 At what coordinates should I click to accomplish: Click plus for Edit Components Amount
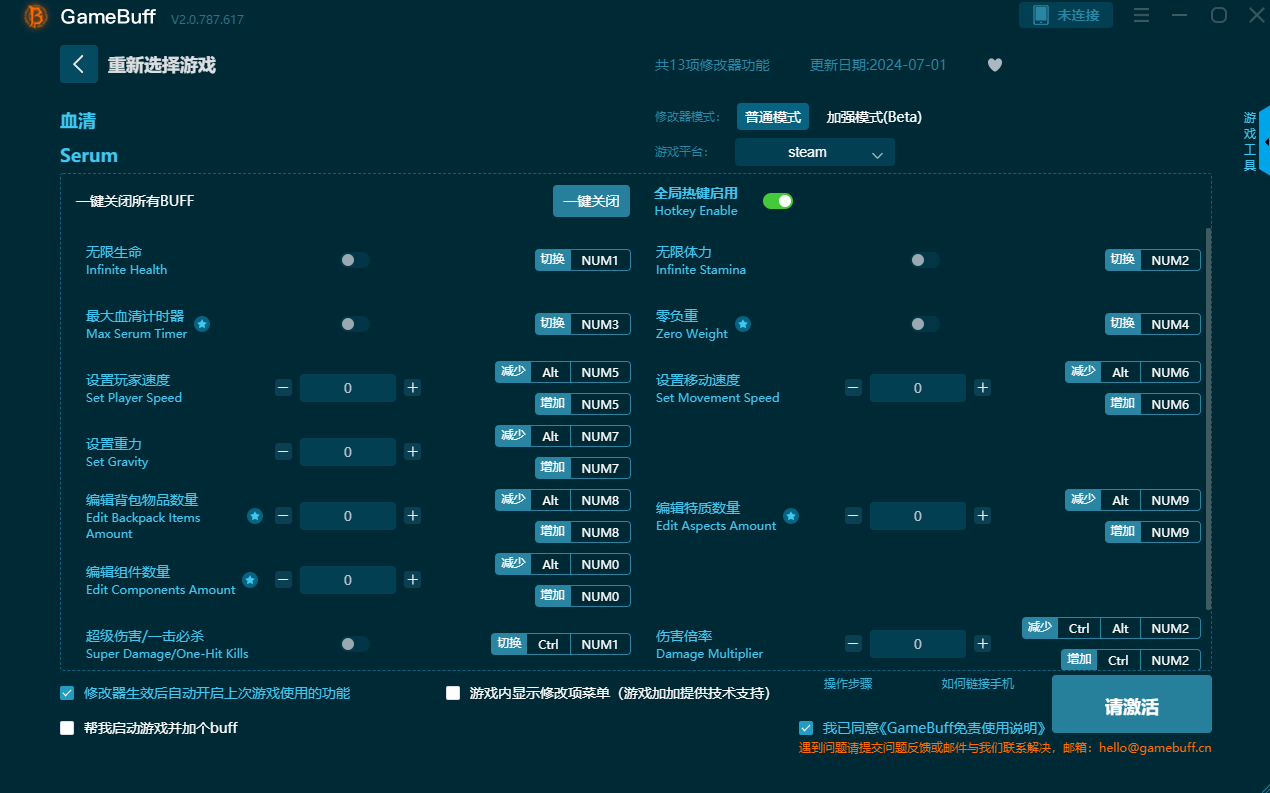(x=412, y=580)
